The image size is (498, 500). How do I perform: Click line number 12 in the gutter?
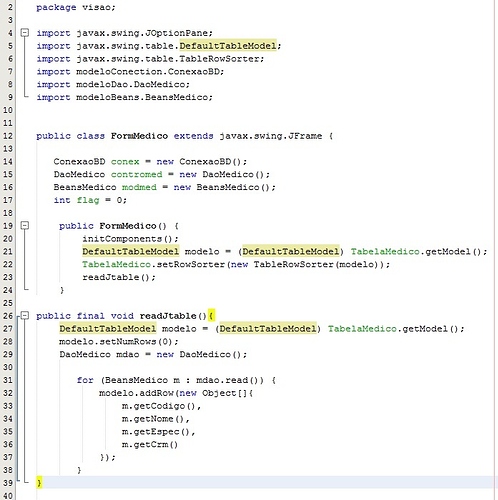click(x=8, y=136)
